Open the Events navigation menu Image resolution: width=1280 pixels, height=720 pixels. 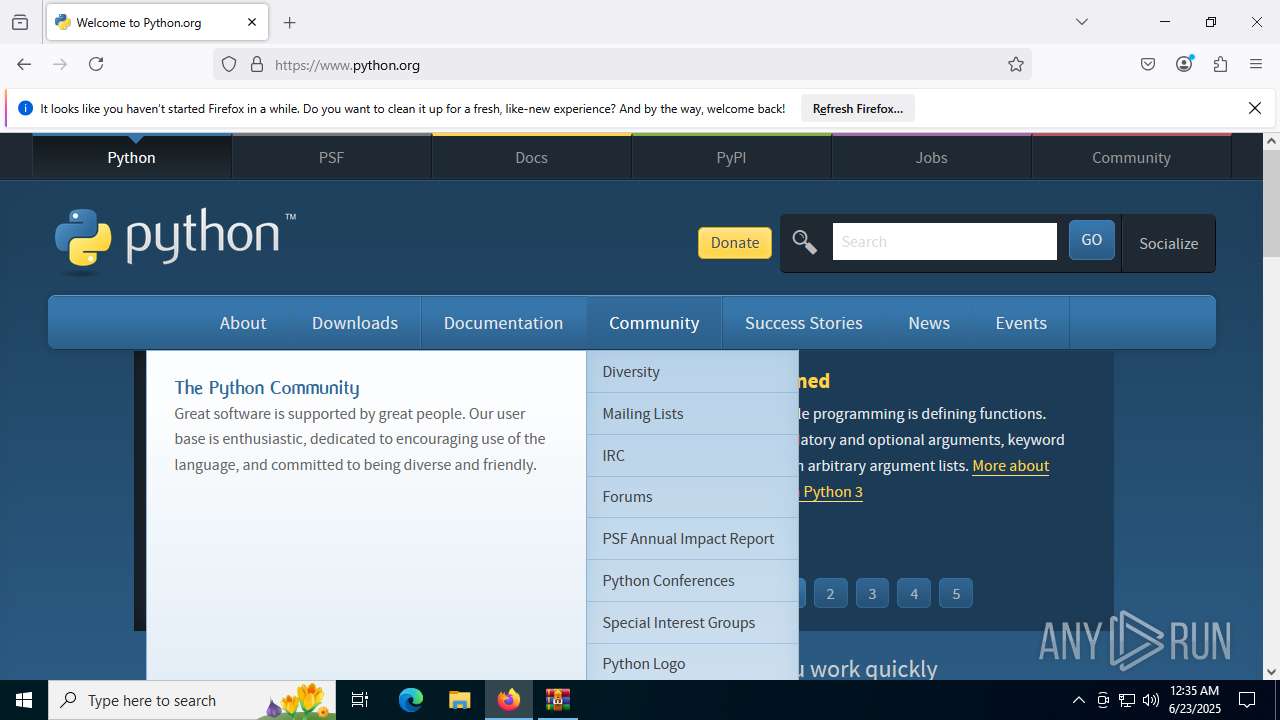[x=1021, y=323]
